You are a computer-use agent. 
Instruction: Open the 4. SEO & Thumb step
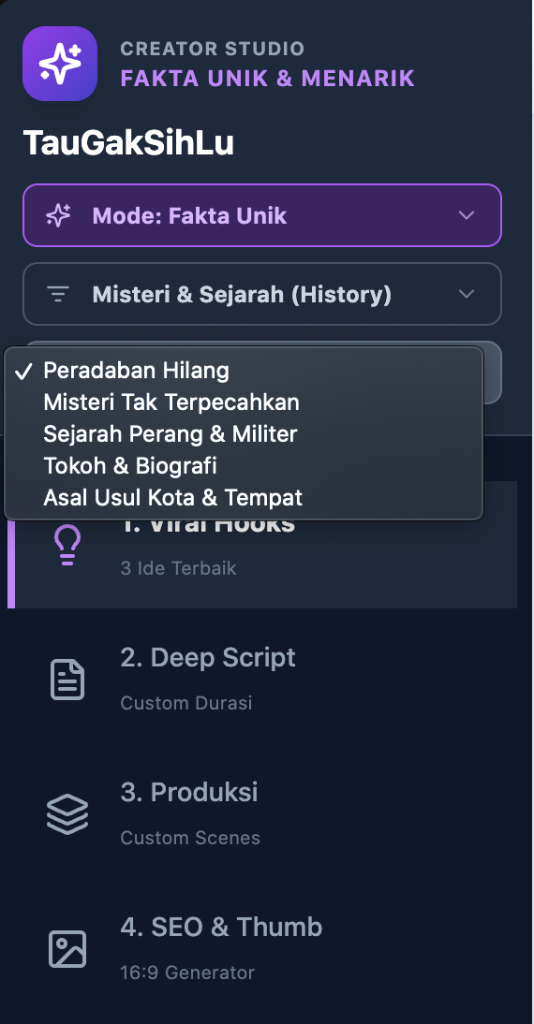(262, 948)
